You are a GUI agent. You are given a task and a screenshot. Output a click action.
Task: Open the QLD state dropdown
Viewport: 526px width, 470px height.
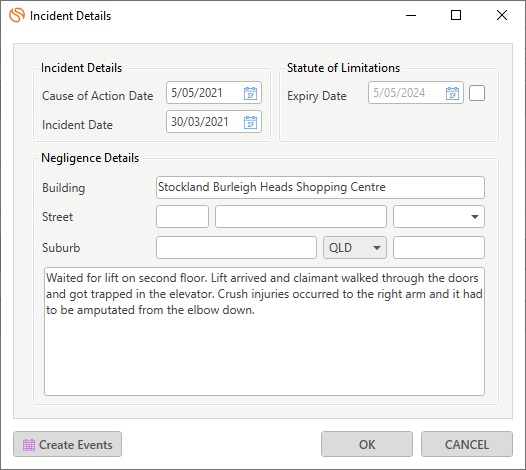(x=355, y=248)
